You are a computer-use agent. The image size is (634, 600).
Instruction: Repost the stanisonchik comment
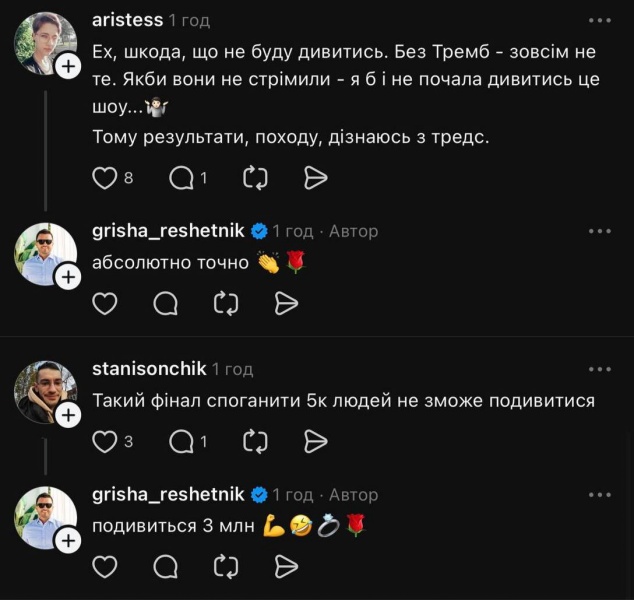coord(255,440)
